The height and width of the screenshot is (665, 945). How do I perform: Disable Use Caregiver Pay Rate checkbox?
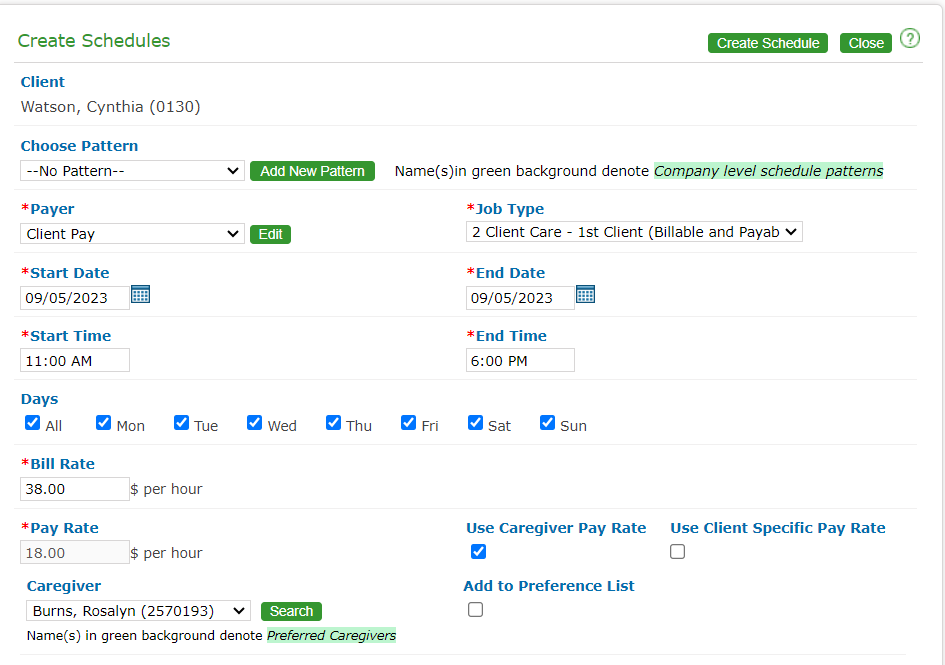click(478, 552)
